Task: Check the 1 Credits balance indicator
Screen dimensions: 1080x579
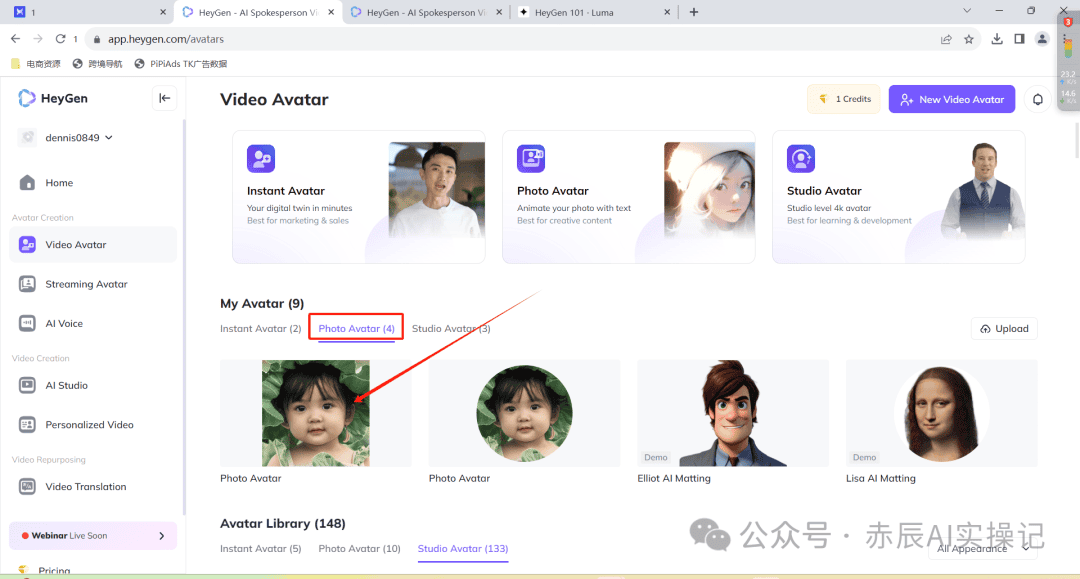Action: point(843,99)
